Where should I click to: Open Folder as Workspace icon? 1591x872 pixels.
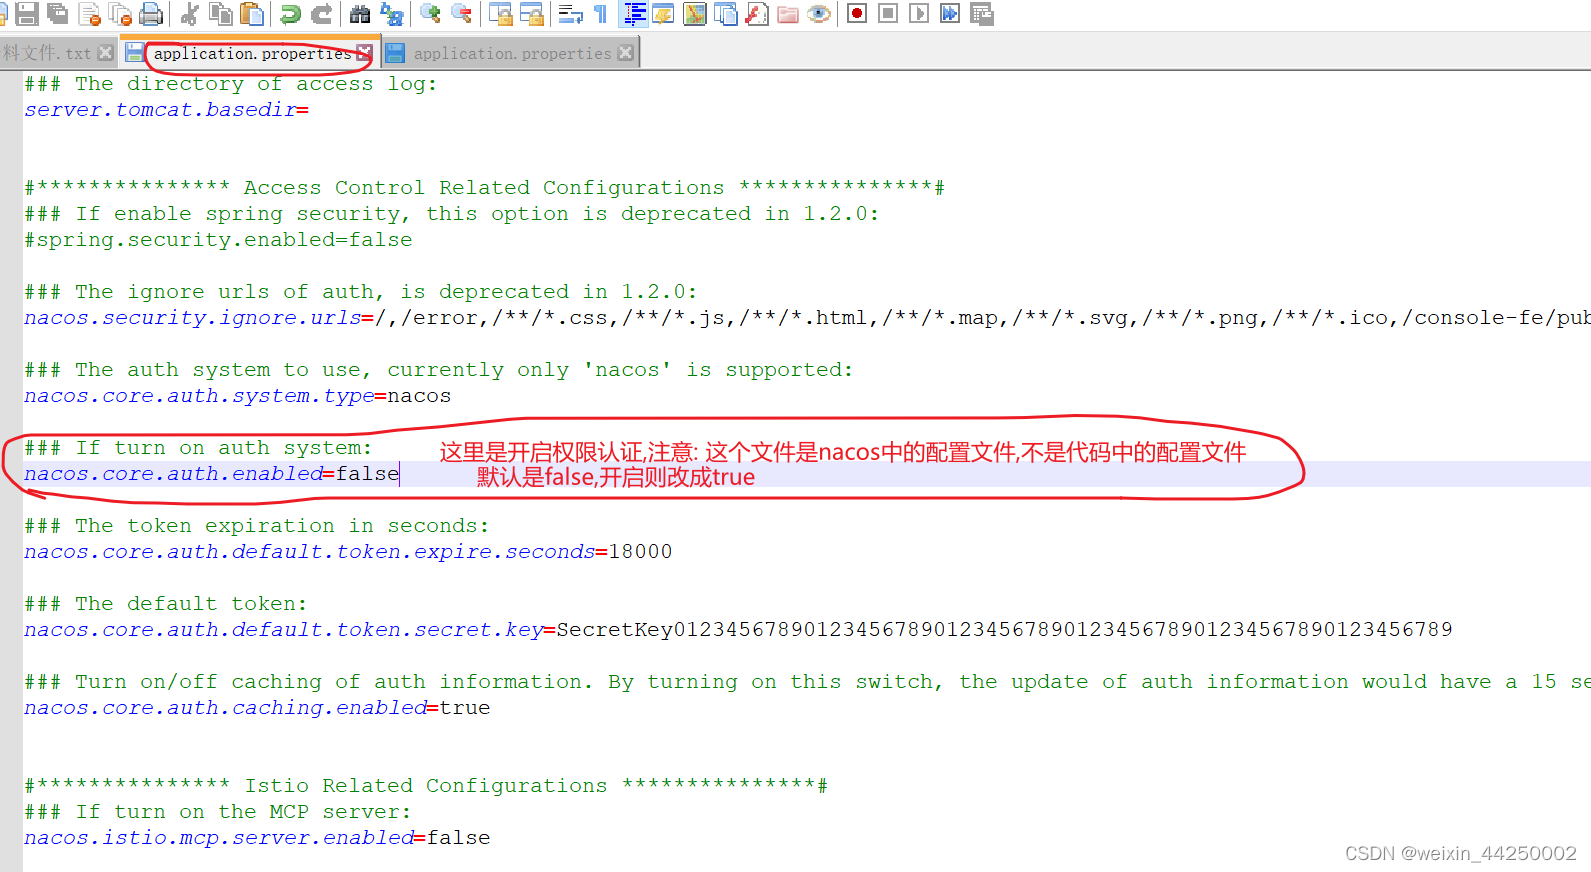coord(788,14)
